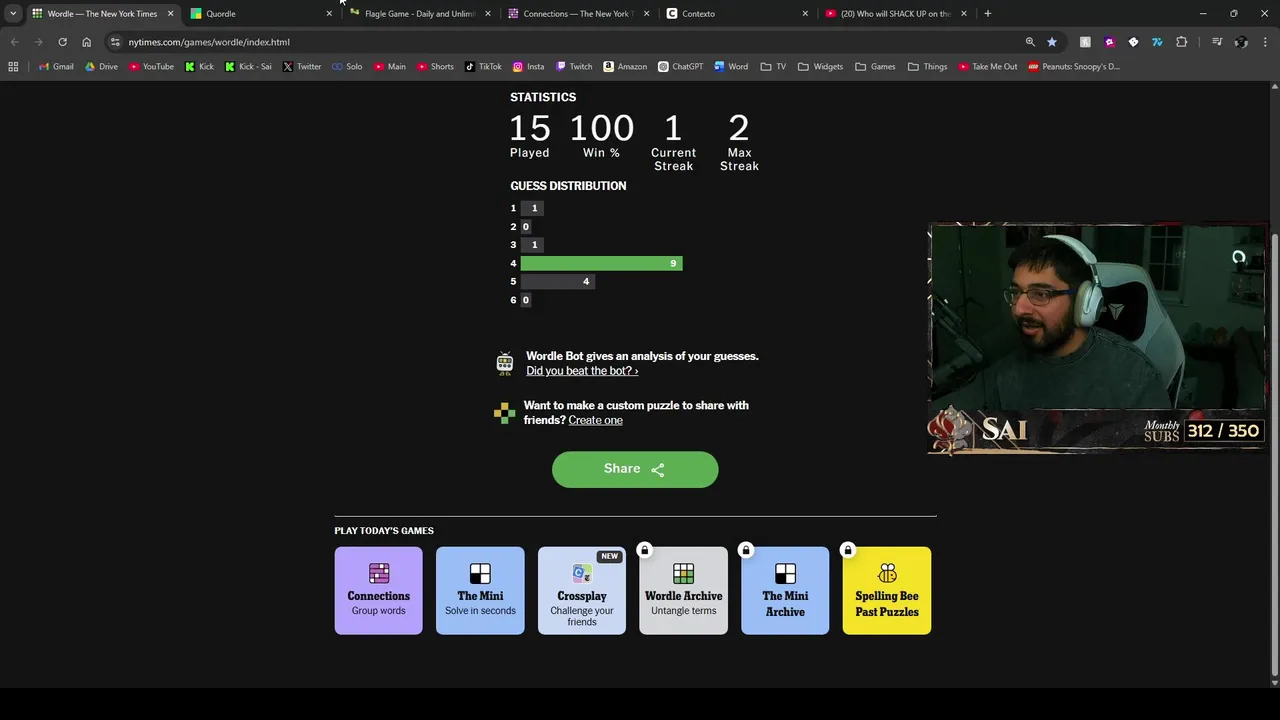
Task: Open the Twitch bookmark
Action: click(x=574, y=66)
